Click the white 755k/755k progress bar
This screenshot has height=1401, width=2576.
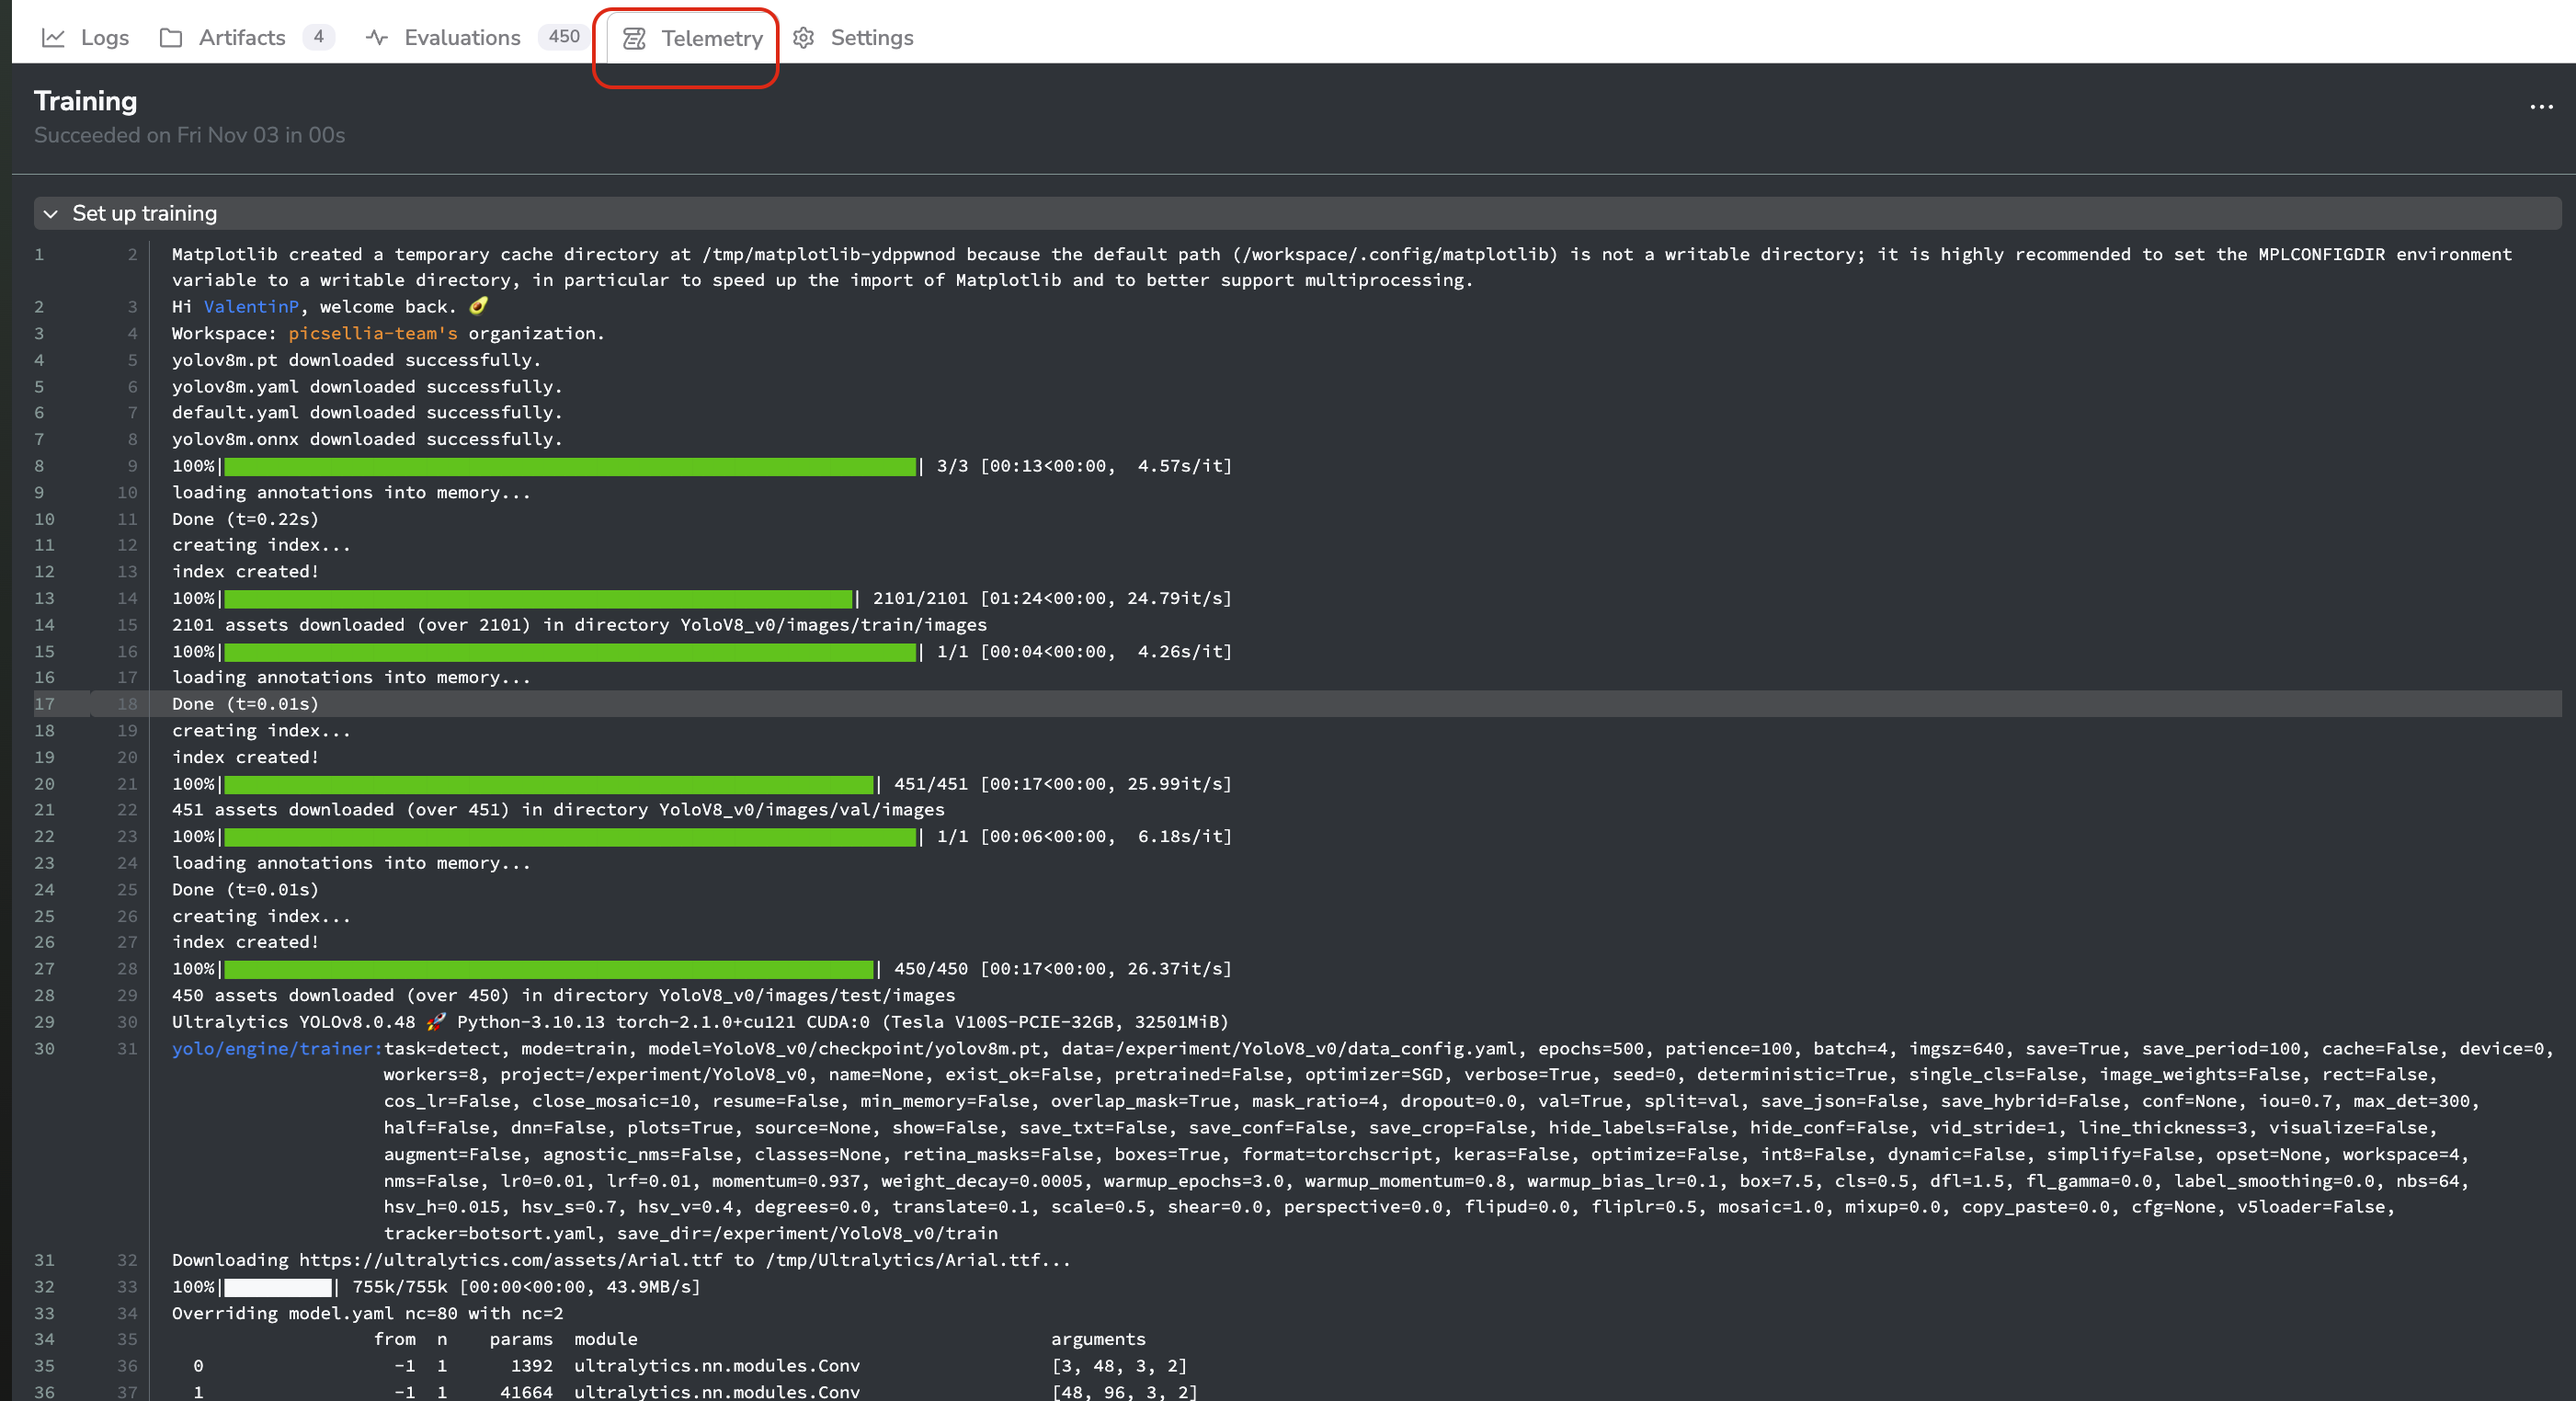[x=278, y=1288]
